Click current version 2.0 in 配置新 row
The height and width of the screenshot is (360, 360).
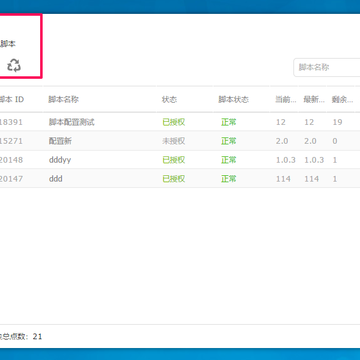[x=282, y=141]
